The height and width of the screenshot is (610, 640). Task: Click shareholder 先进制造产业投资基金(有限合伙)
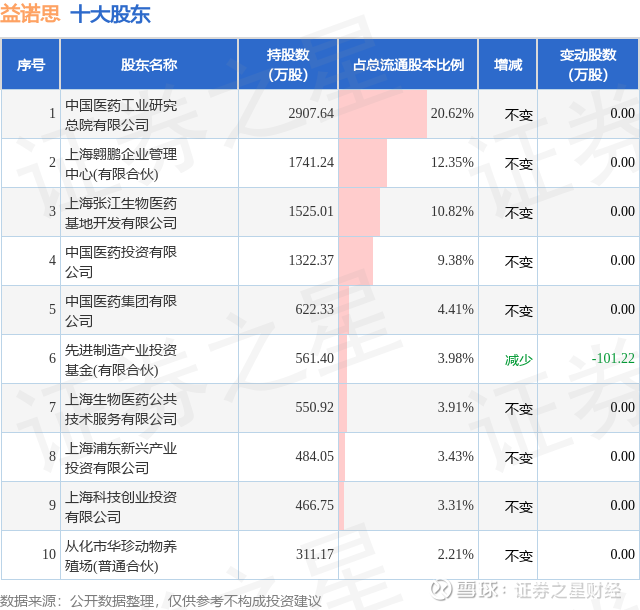click(121, 360)
